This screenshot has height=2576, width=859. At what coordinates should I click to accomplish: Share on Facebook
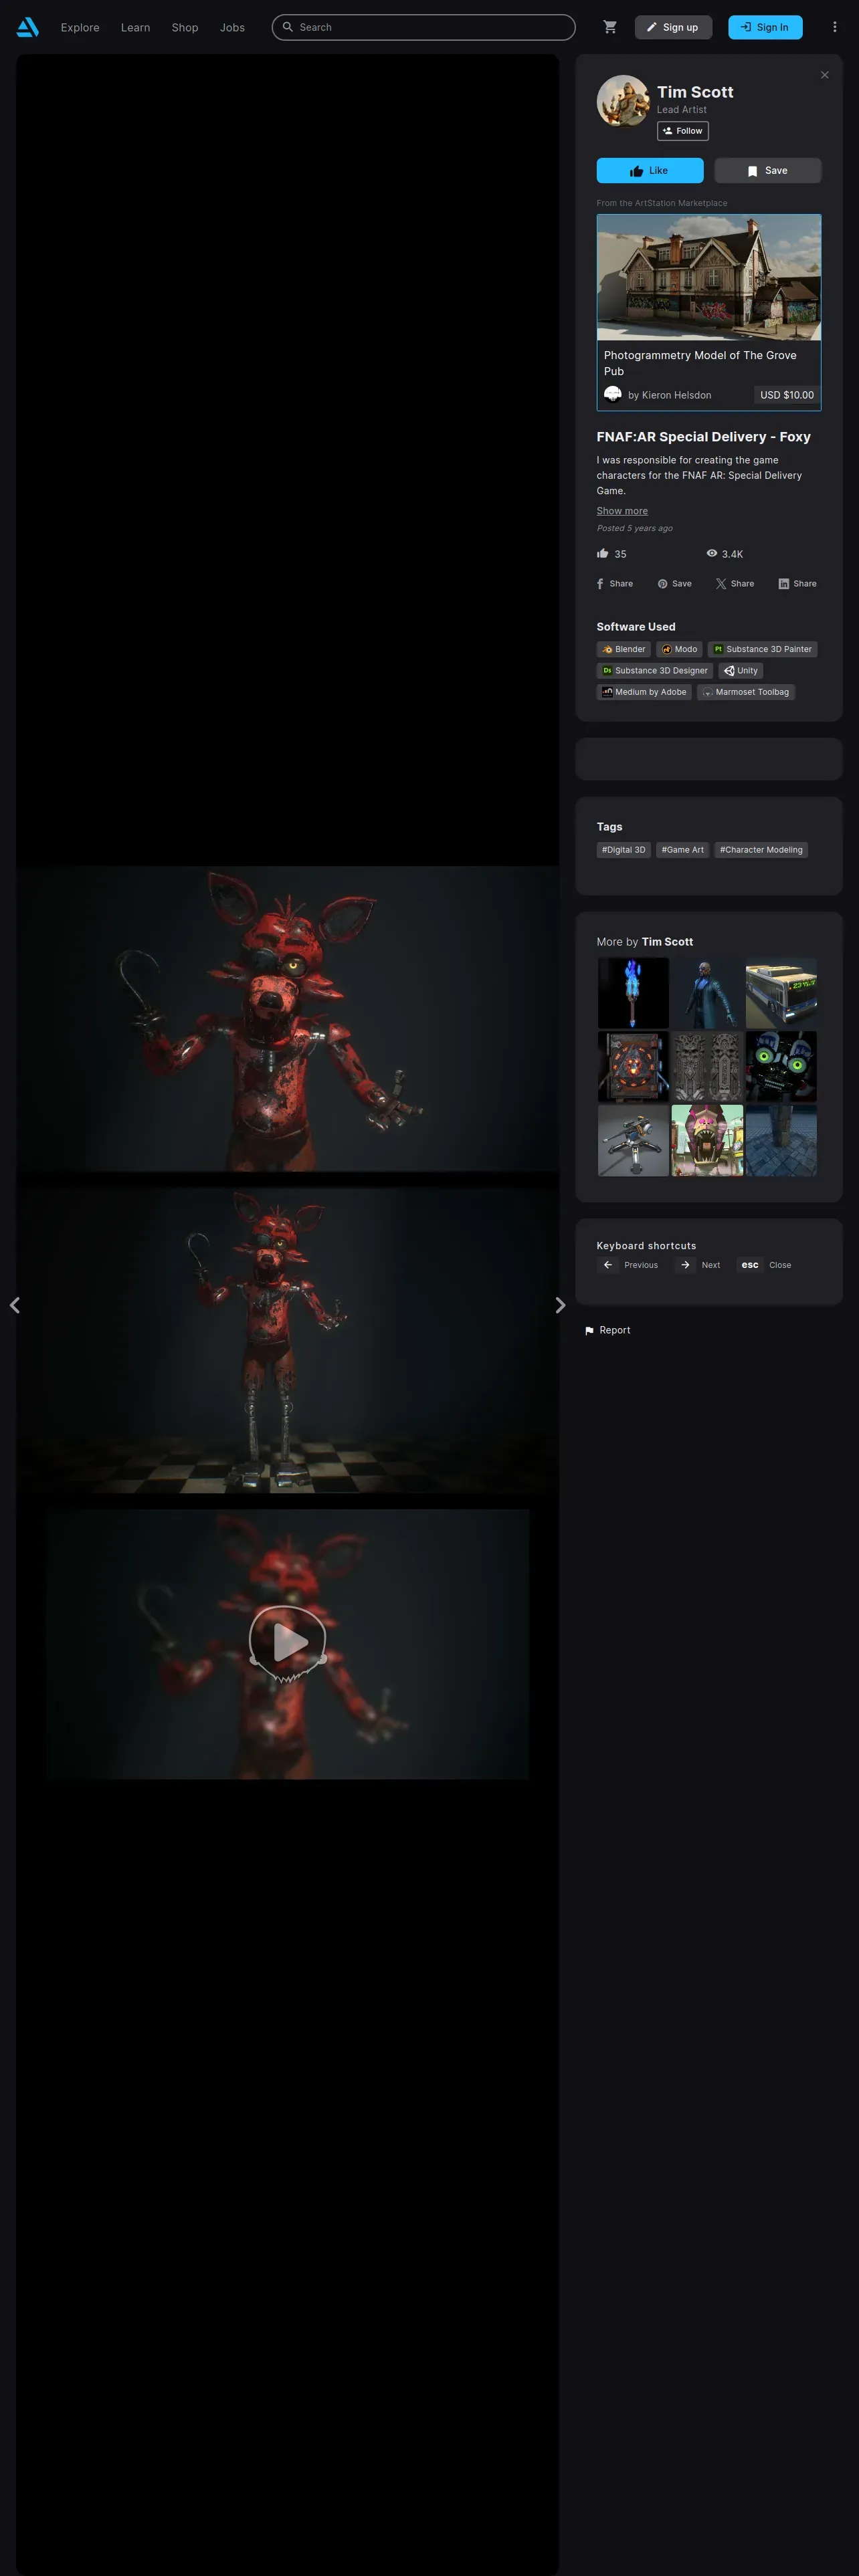(615, 584)
